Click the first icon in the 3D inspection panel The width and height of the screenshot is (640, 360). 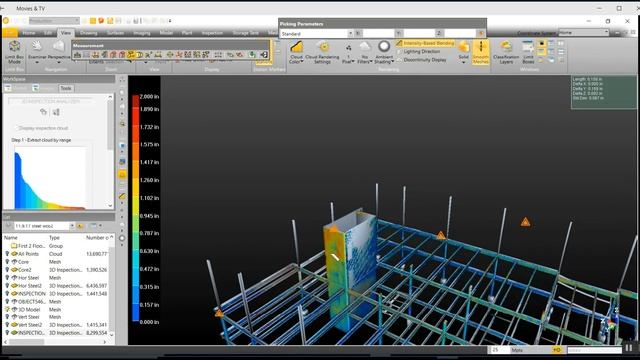pos(43,112)
